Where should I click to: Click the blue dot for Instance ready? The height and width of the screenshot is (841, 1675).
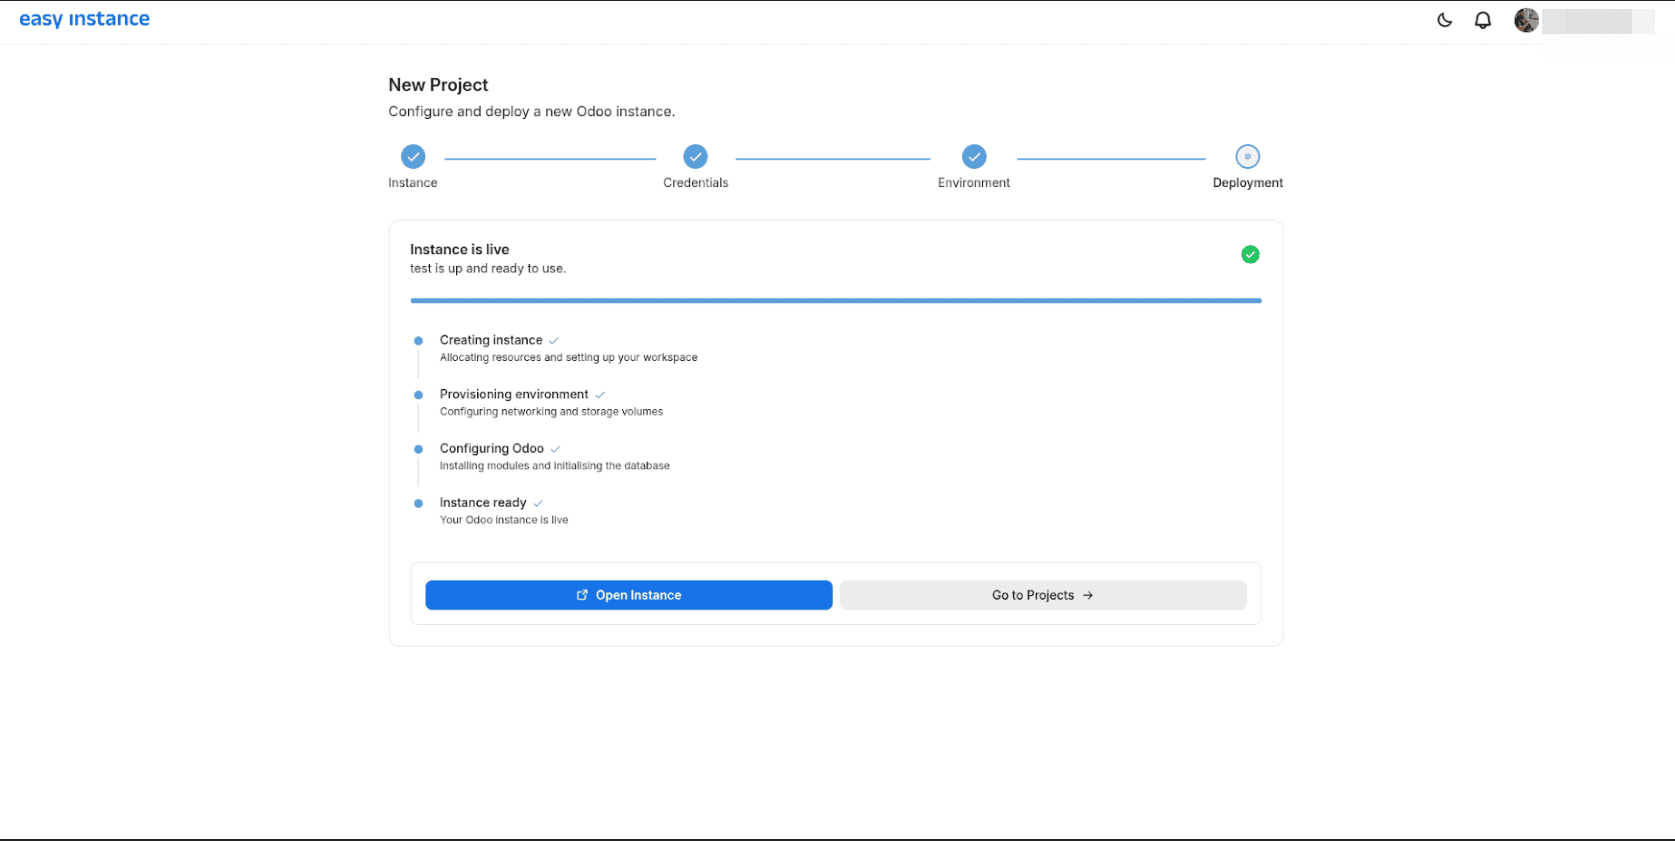pyautogui.click(x=418, y=503)
